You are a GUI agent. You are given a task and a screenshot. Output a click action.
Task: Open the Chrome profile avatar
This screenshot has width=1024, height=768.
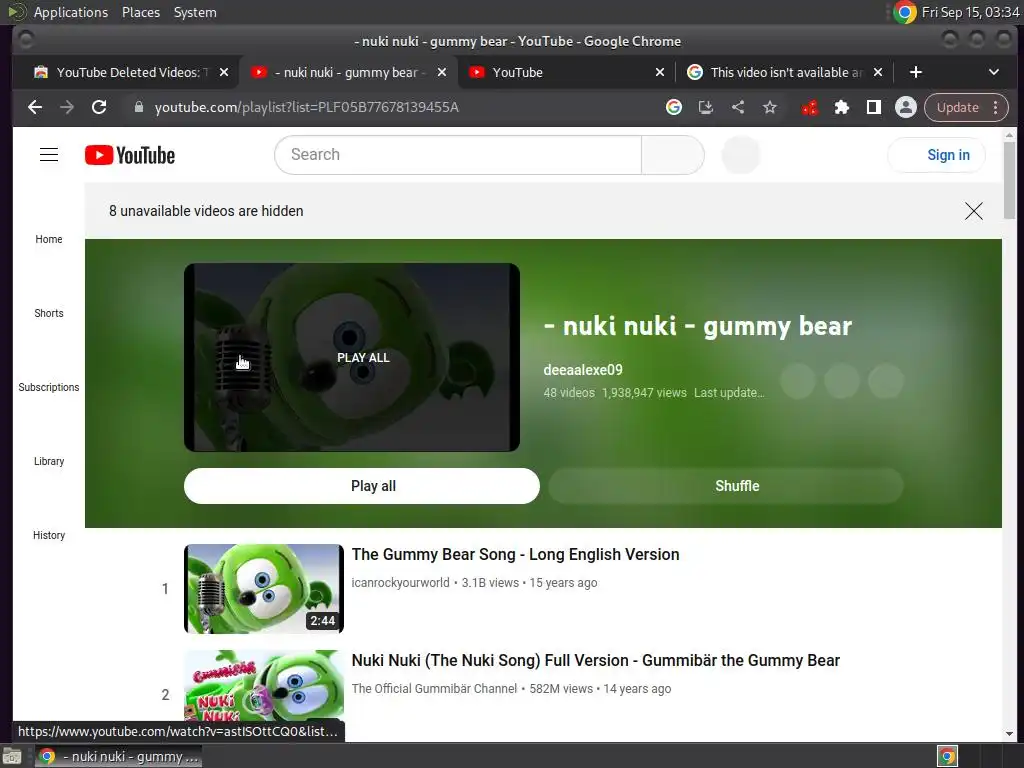click(x=906, y=107)
